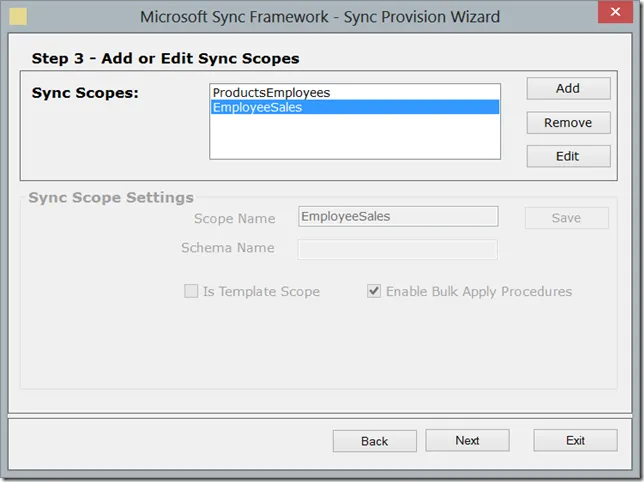
Task: Focus the Schema Name text box
Action: (x=398, y=249)
